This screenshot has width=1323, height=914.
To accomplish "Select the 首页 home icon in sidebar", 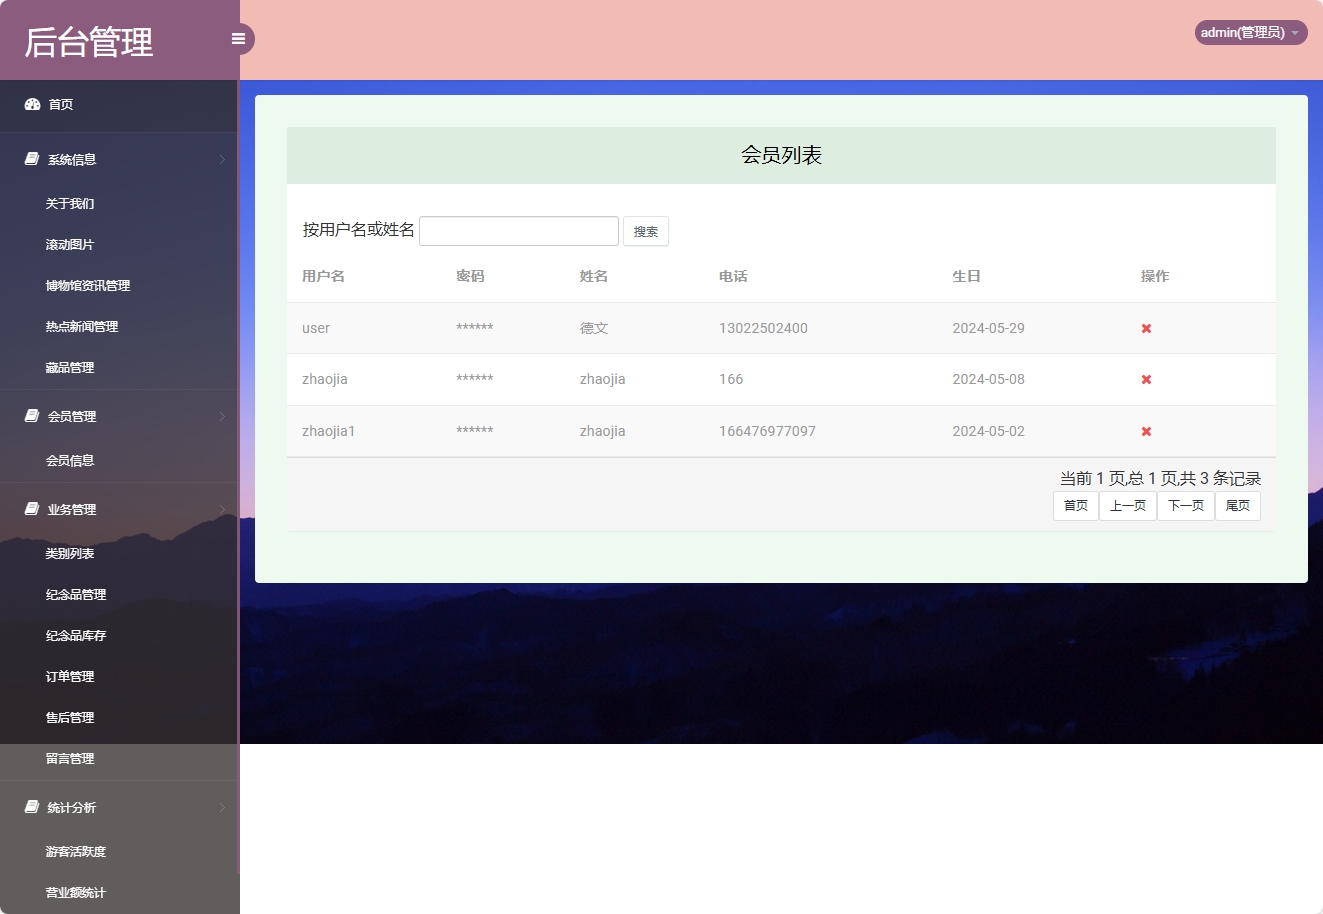I will [31, 103].
